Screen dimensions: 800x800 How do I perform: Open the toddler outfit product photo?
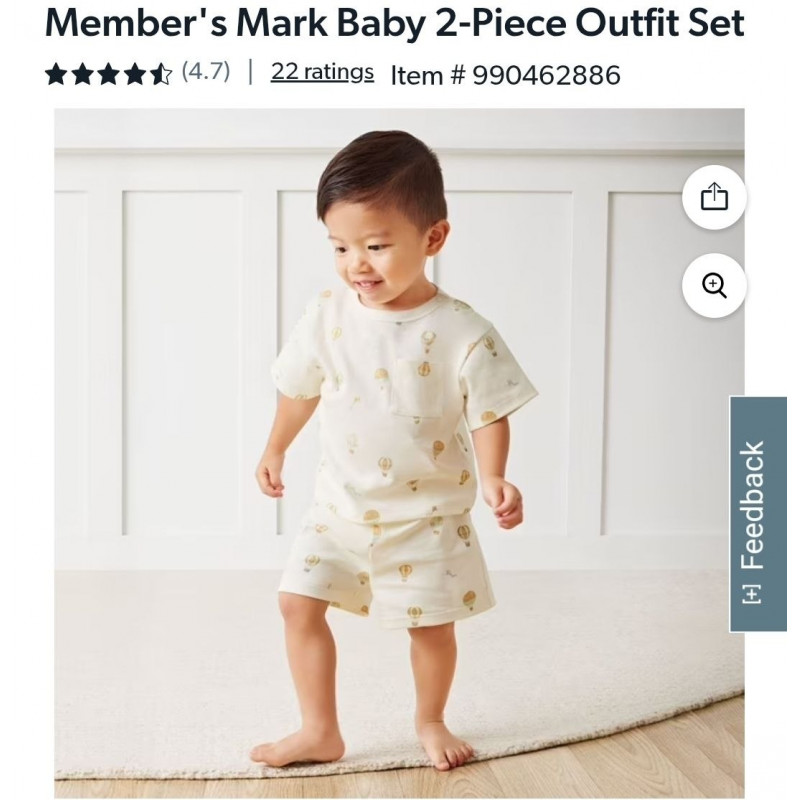(x=399, y=453)
